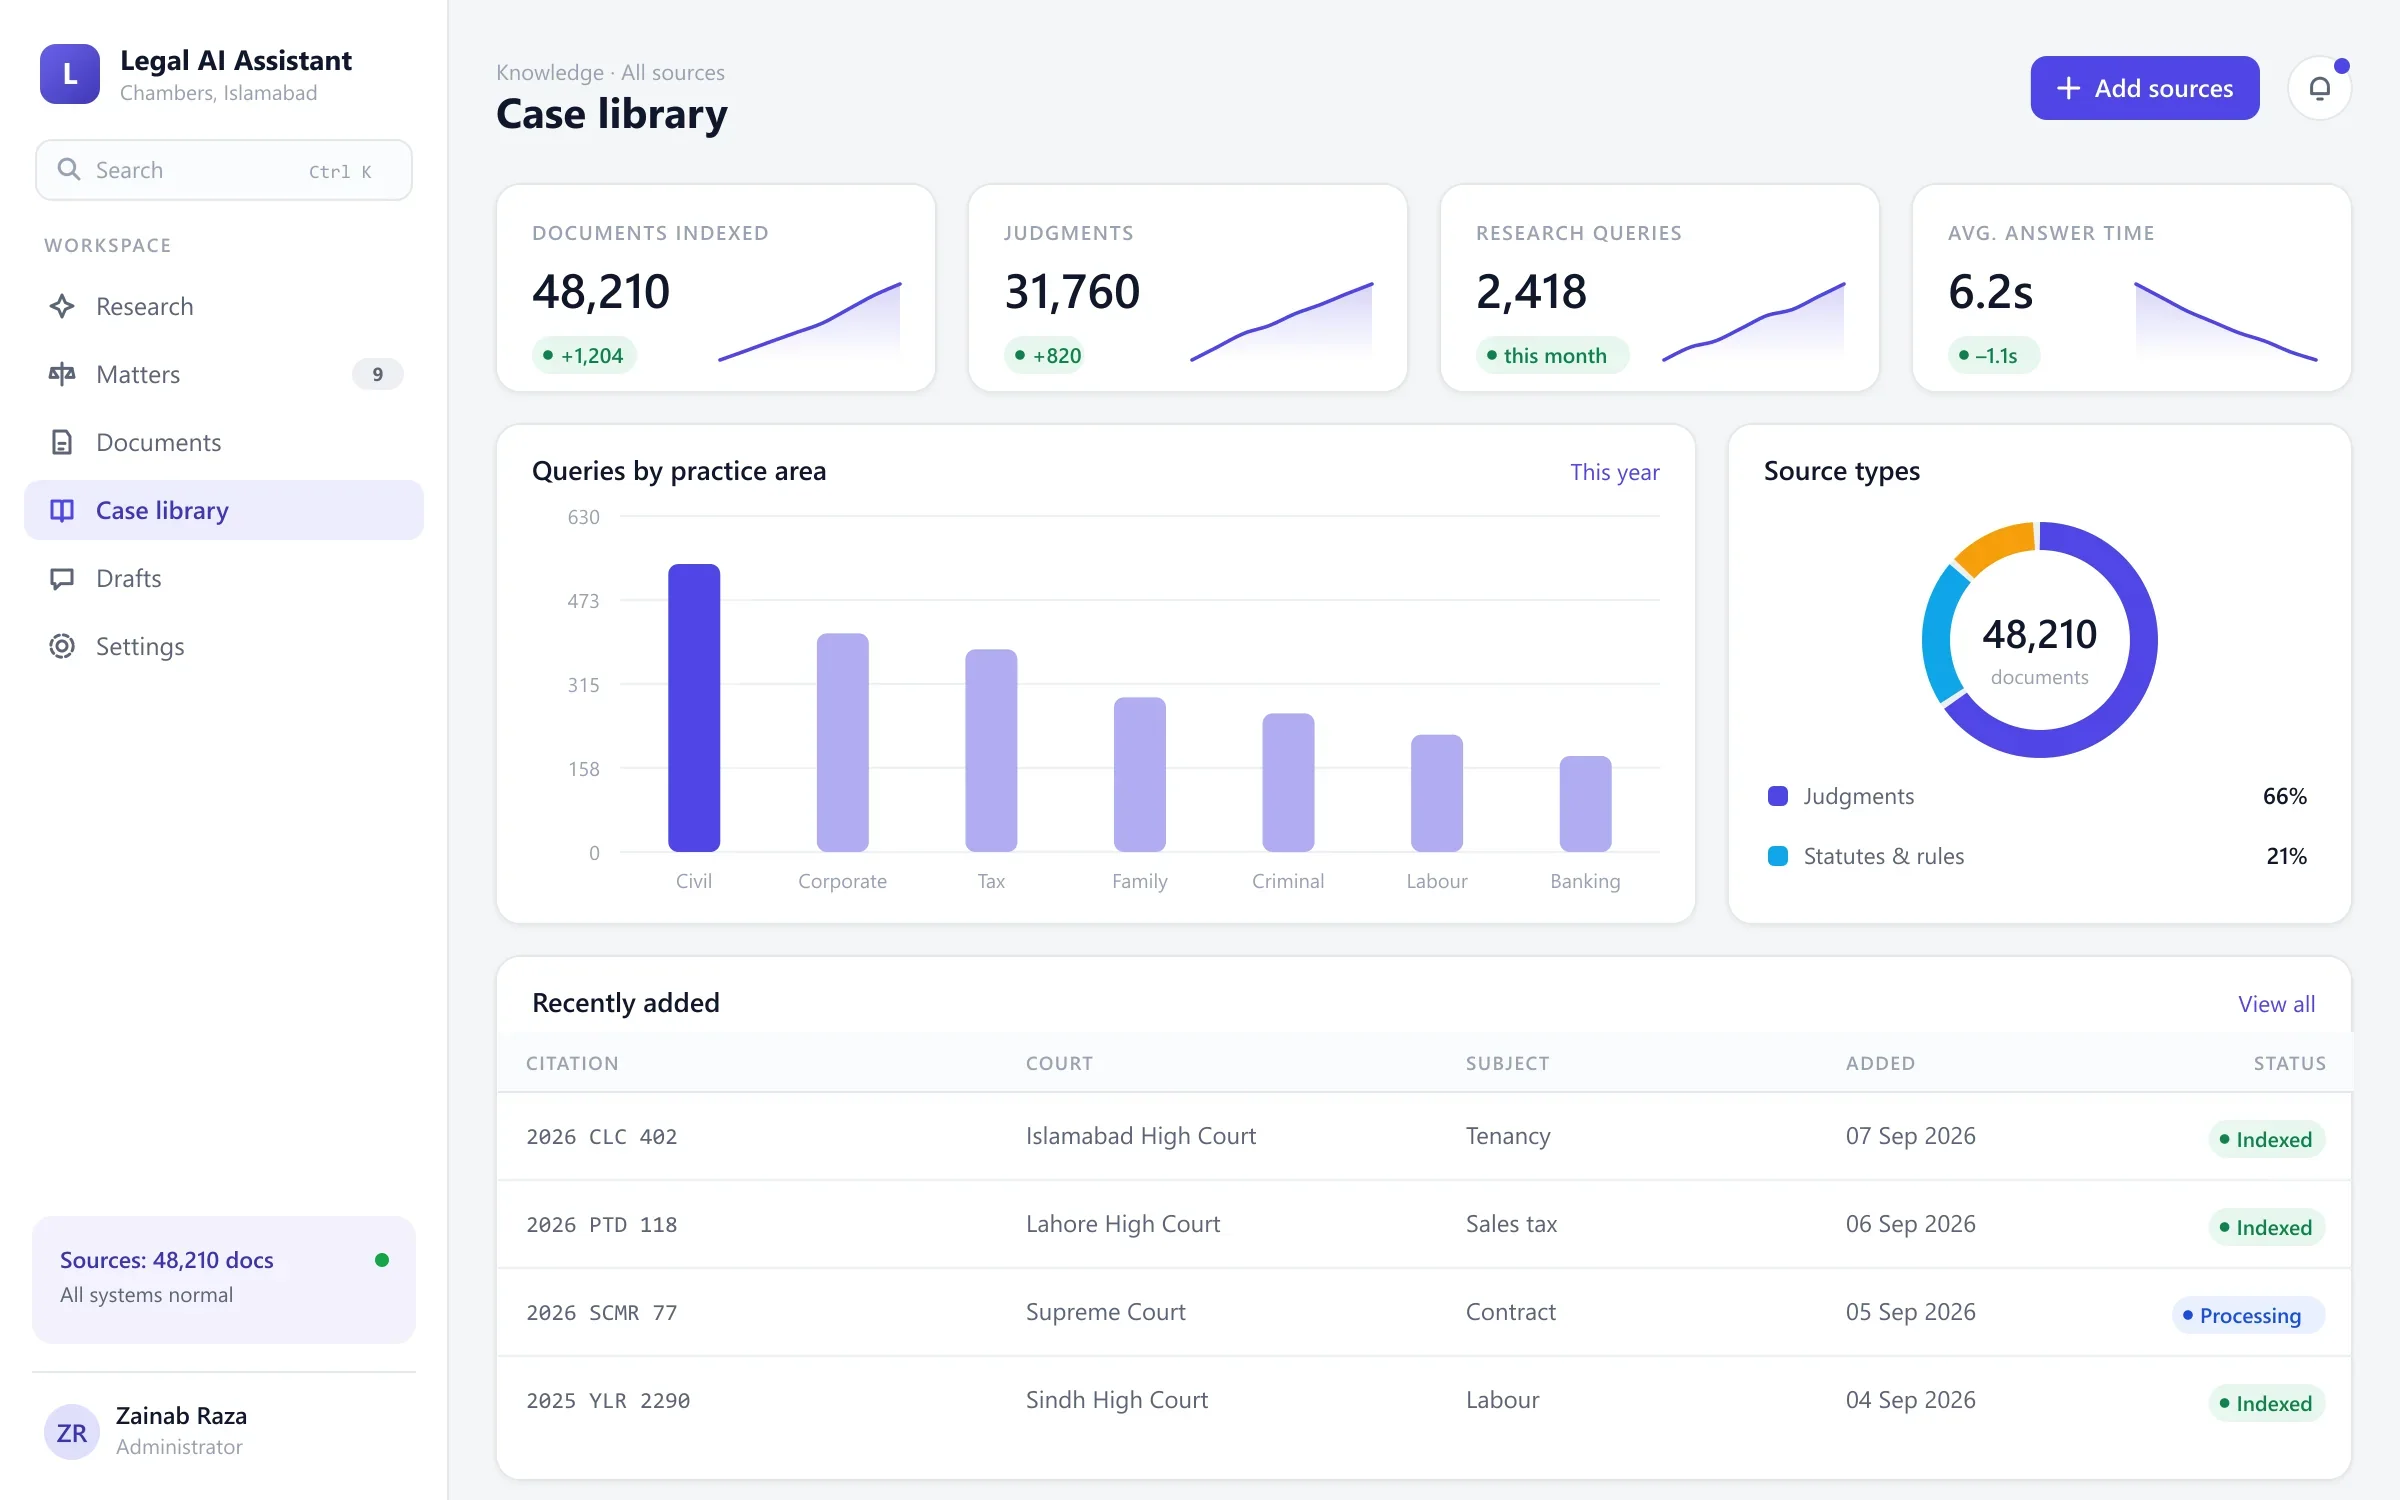Click the Drafts chat bubble icon
This screenshot has width=2400, height=1500.
click(62, 578)
